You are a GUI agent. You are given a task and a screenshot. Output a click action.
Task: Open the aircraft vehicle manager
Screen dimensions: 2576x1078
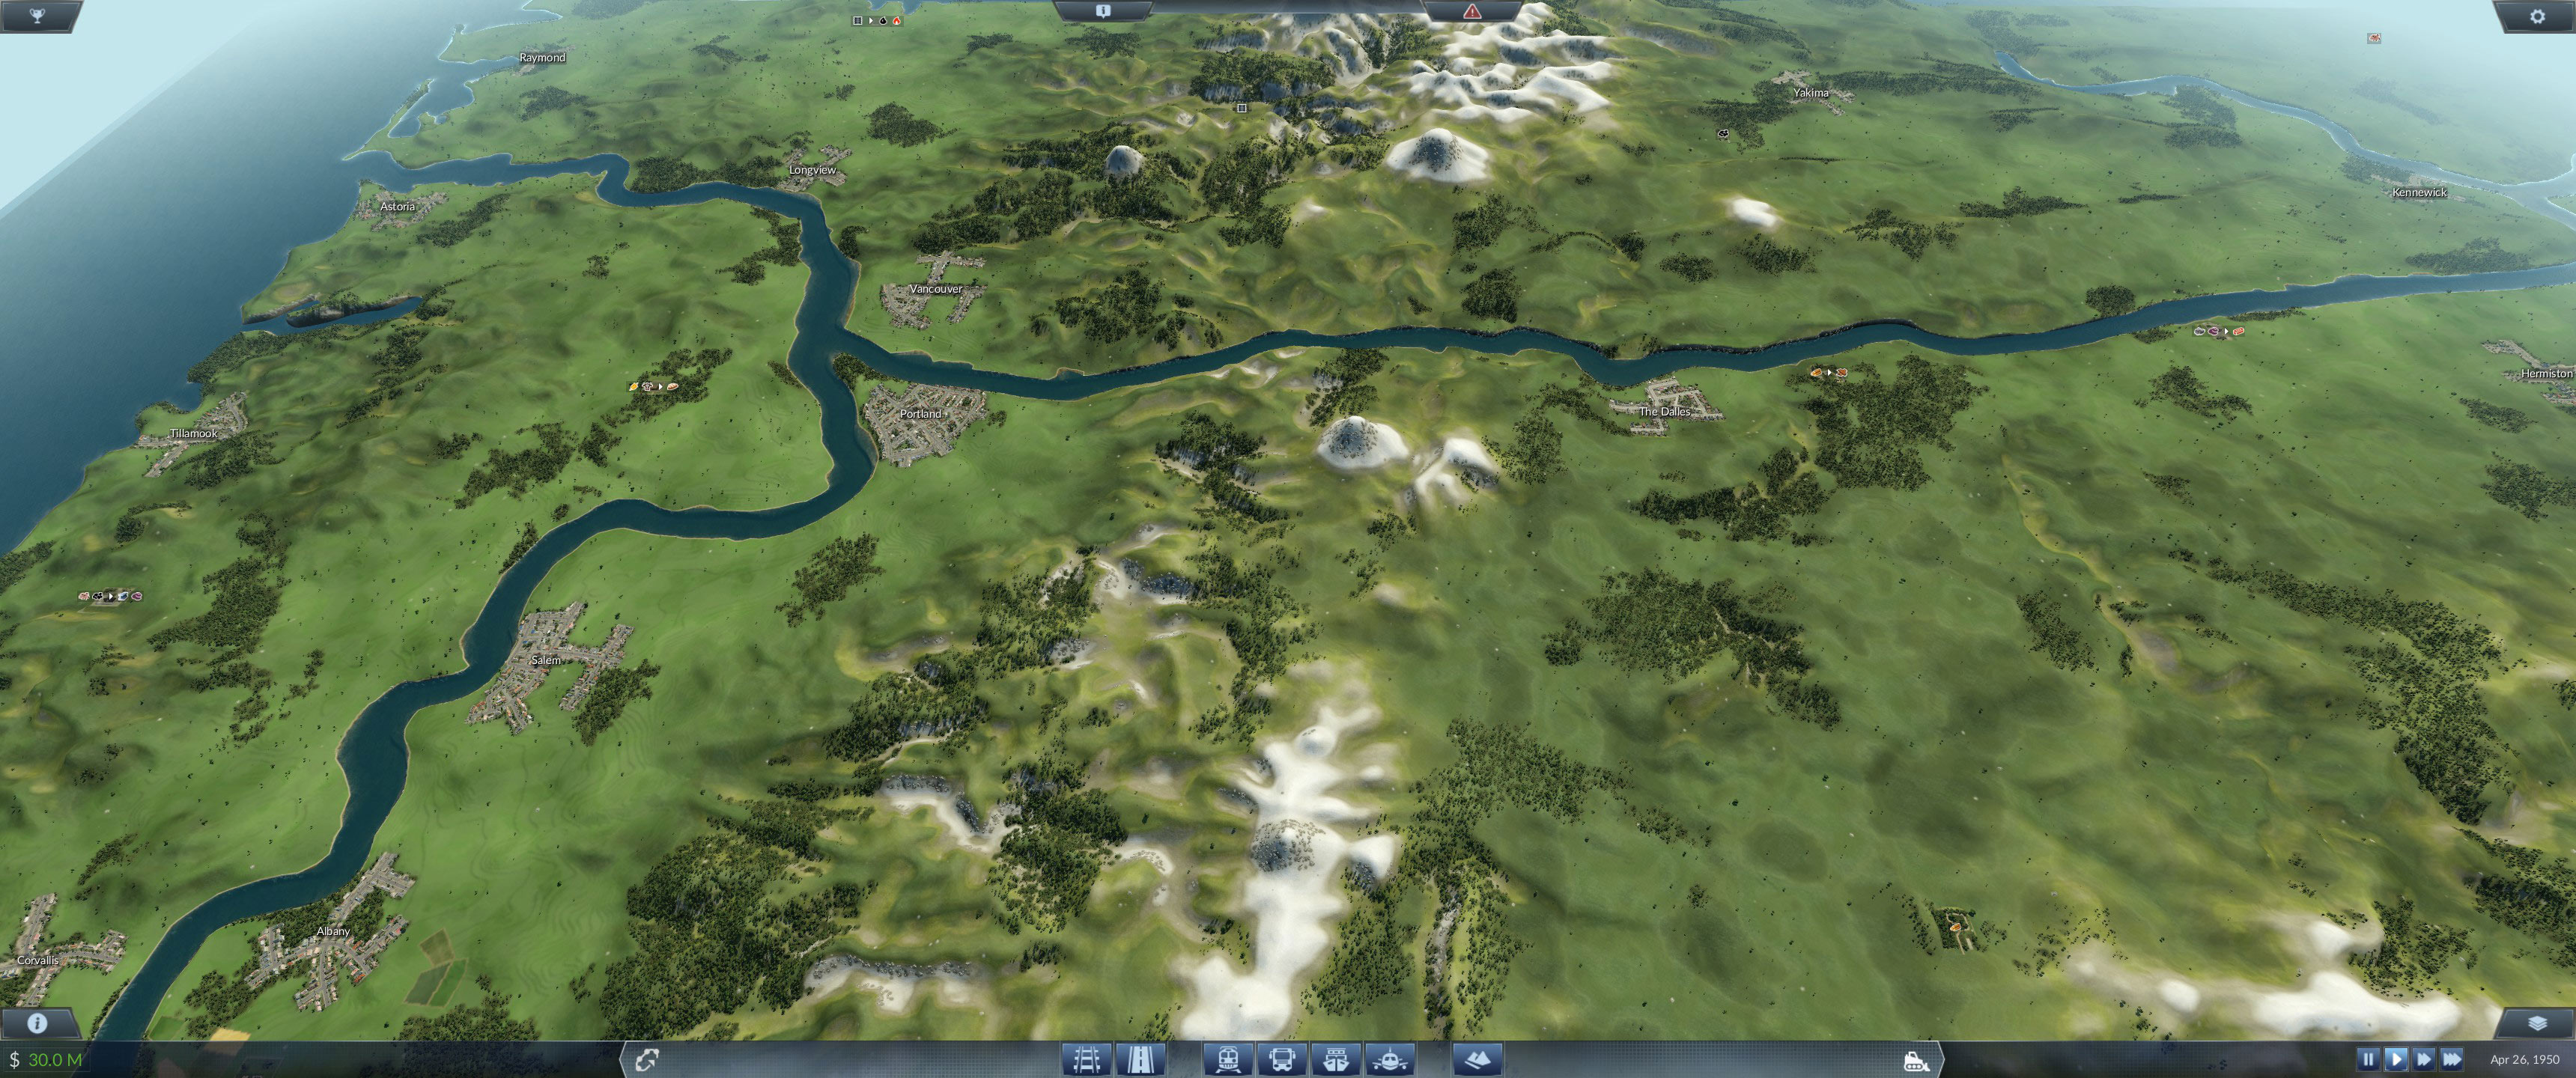click(x=1389, y=1059)
